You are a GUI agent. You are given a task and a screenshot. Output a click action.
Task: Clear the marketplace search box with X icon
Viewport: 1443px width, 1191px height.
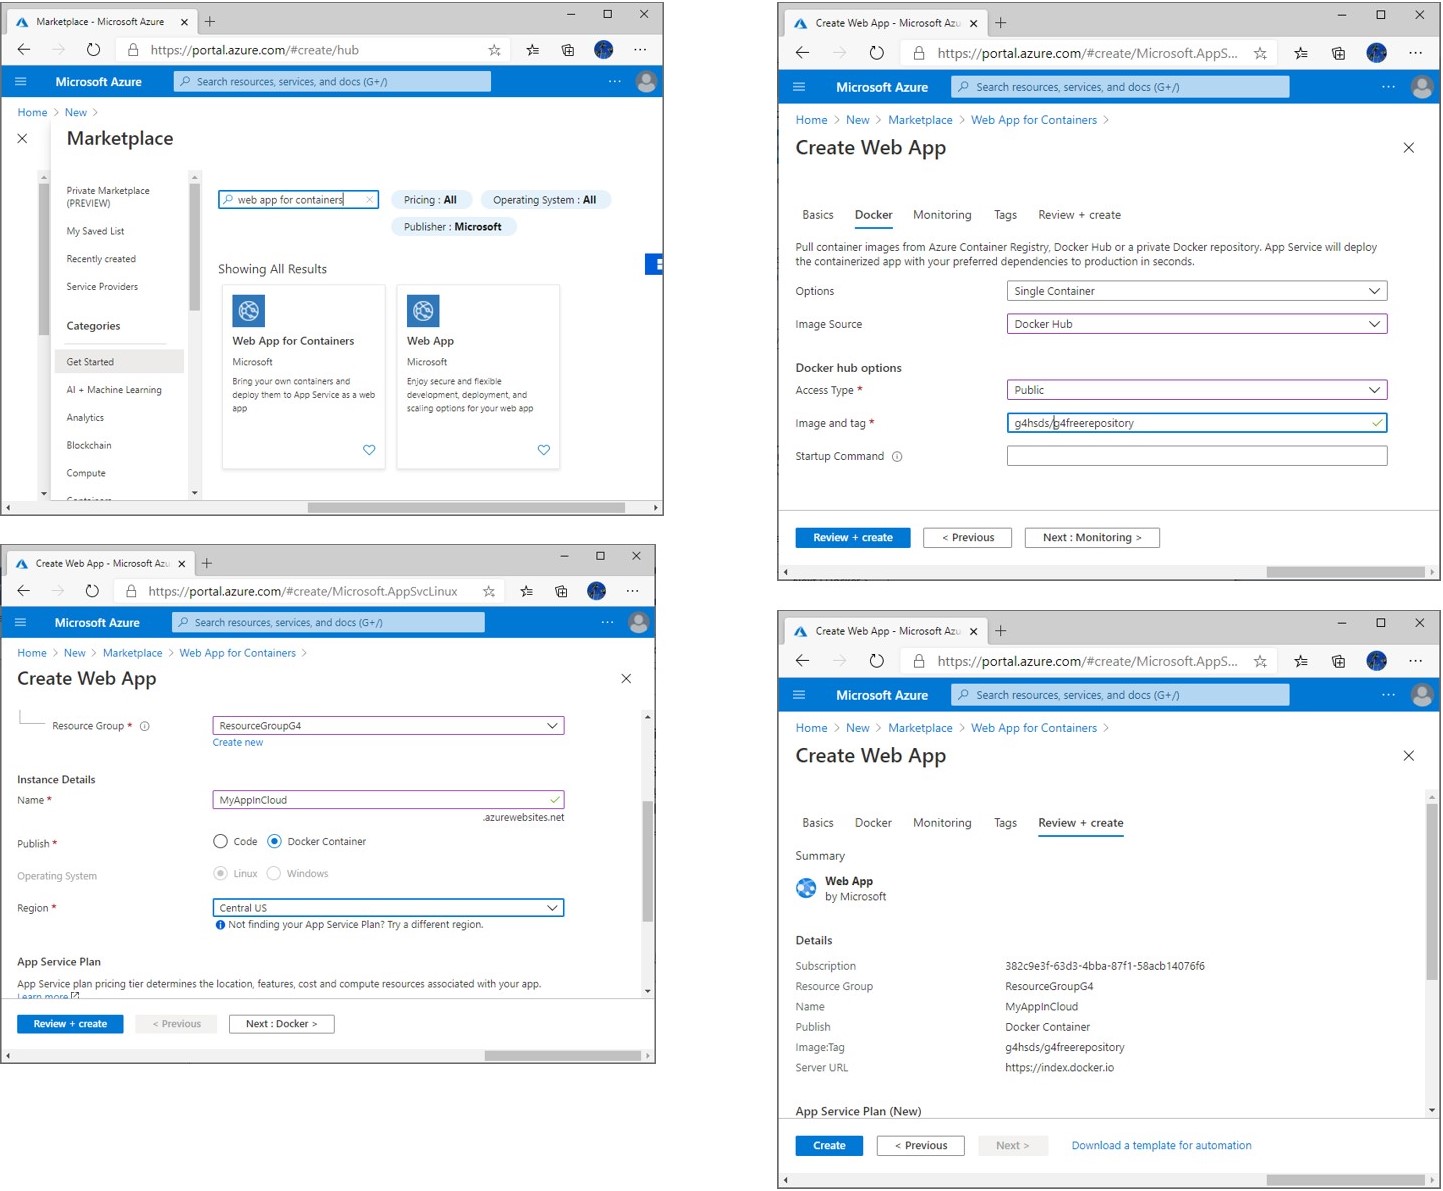369,200
